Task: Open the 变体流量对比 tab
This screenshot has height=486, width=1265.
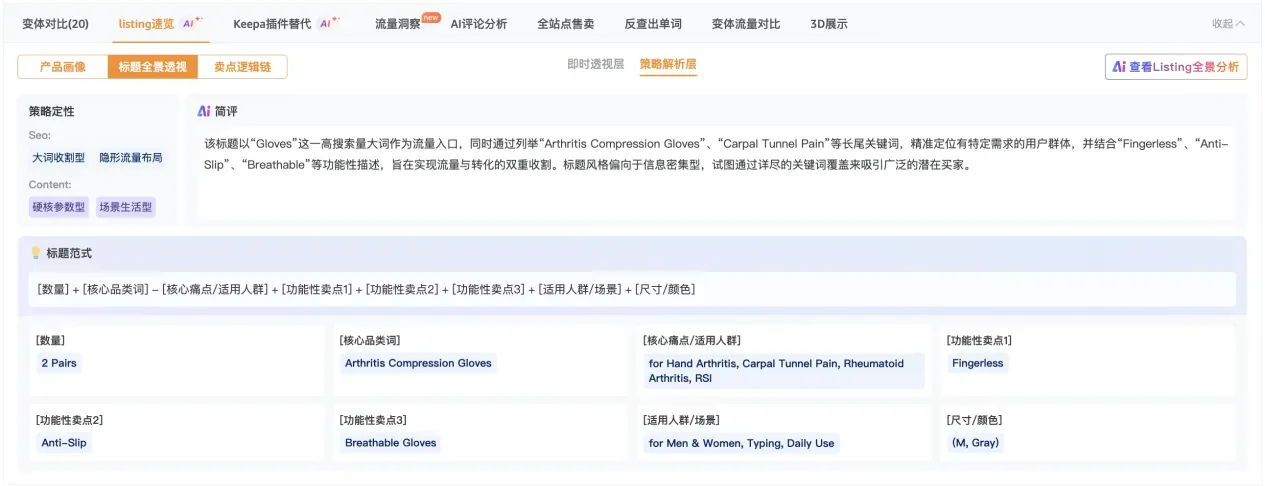Action: tap(746, 24)
